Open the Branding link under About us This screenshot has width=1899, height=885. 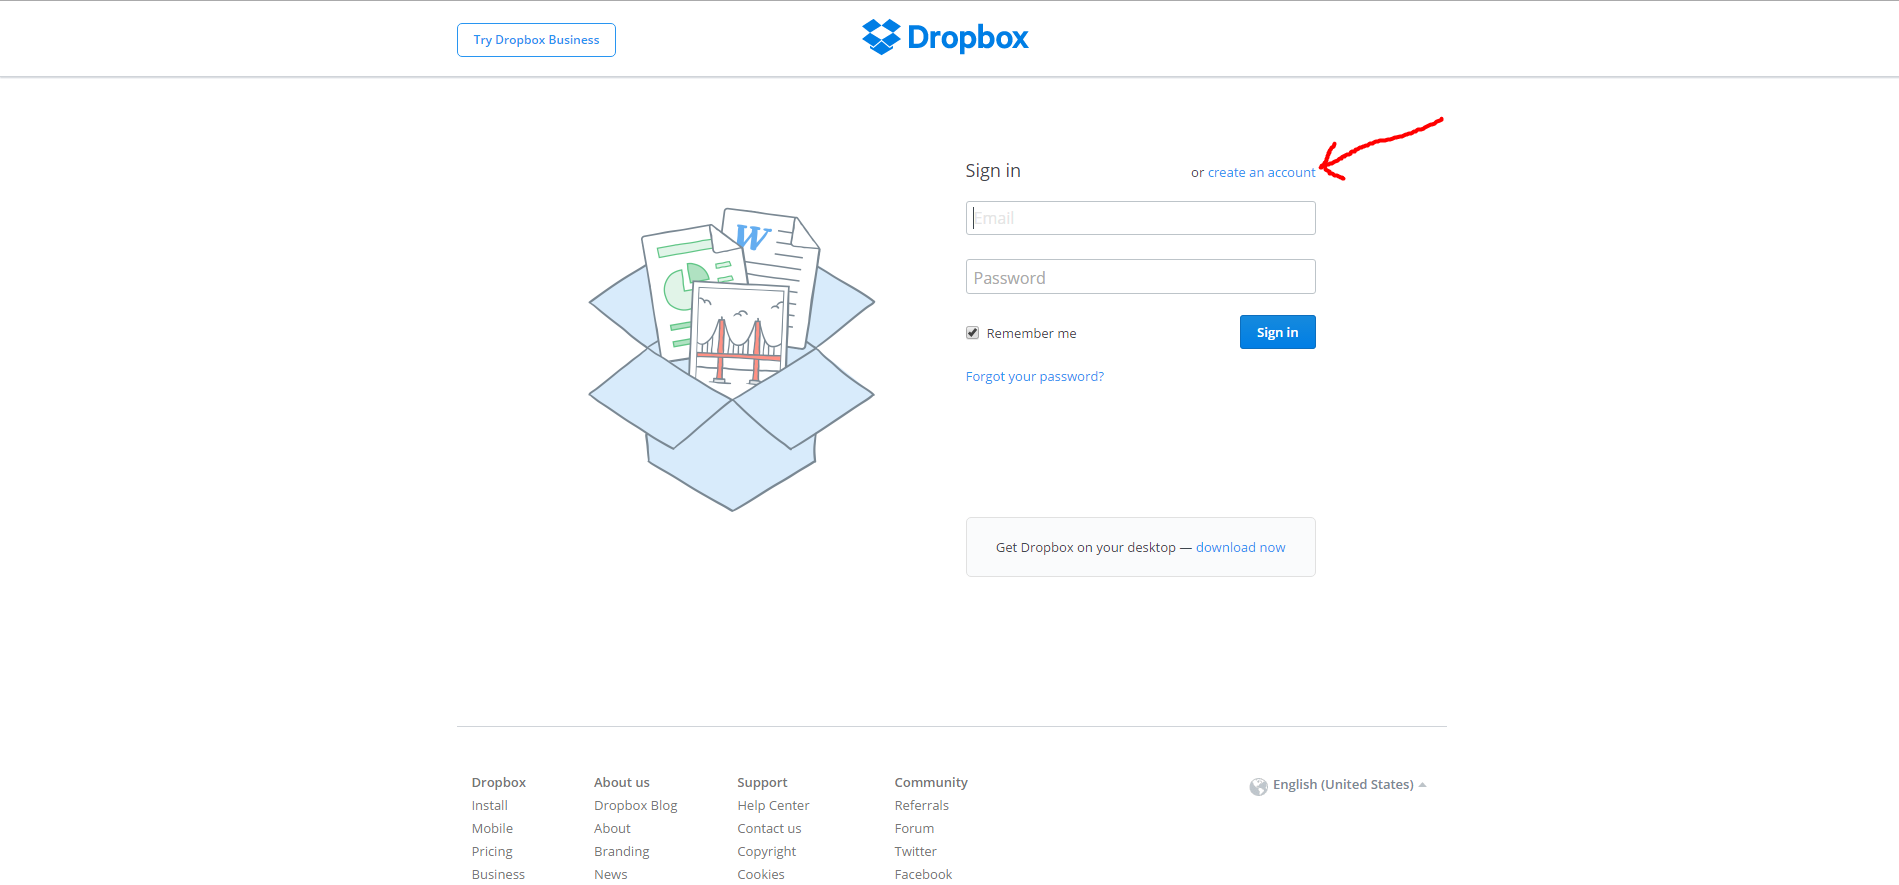[621, 852]
